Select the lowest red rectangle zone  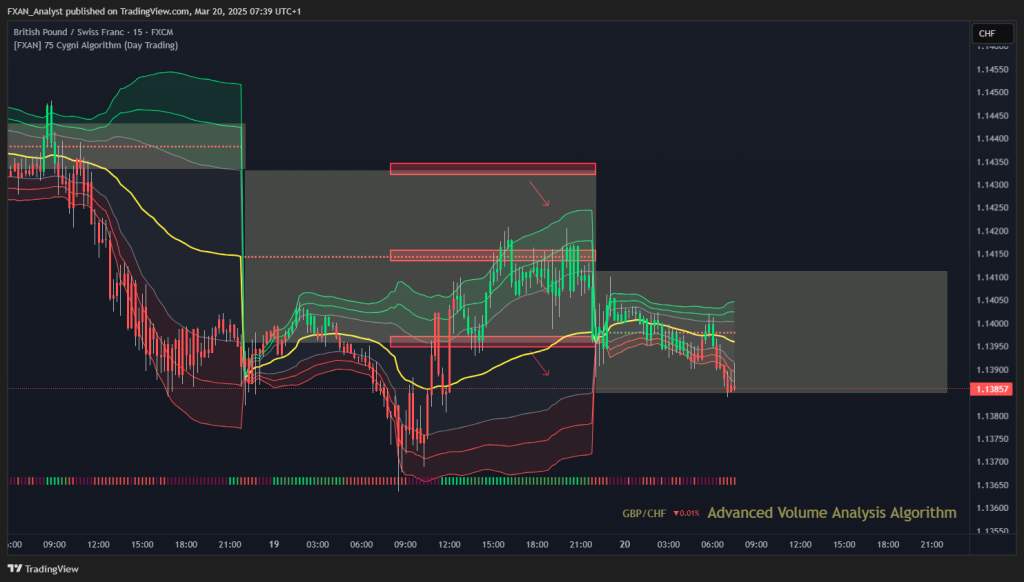pos(492,342)
